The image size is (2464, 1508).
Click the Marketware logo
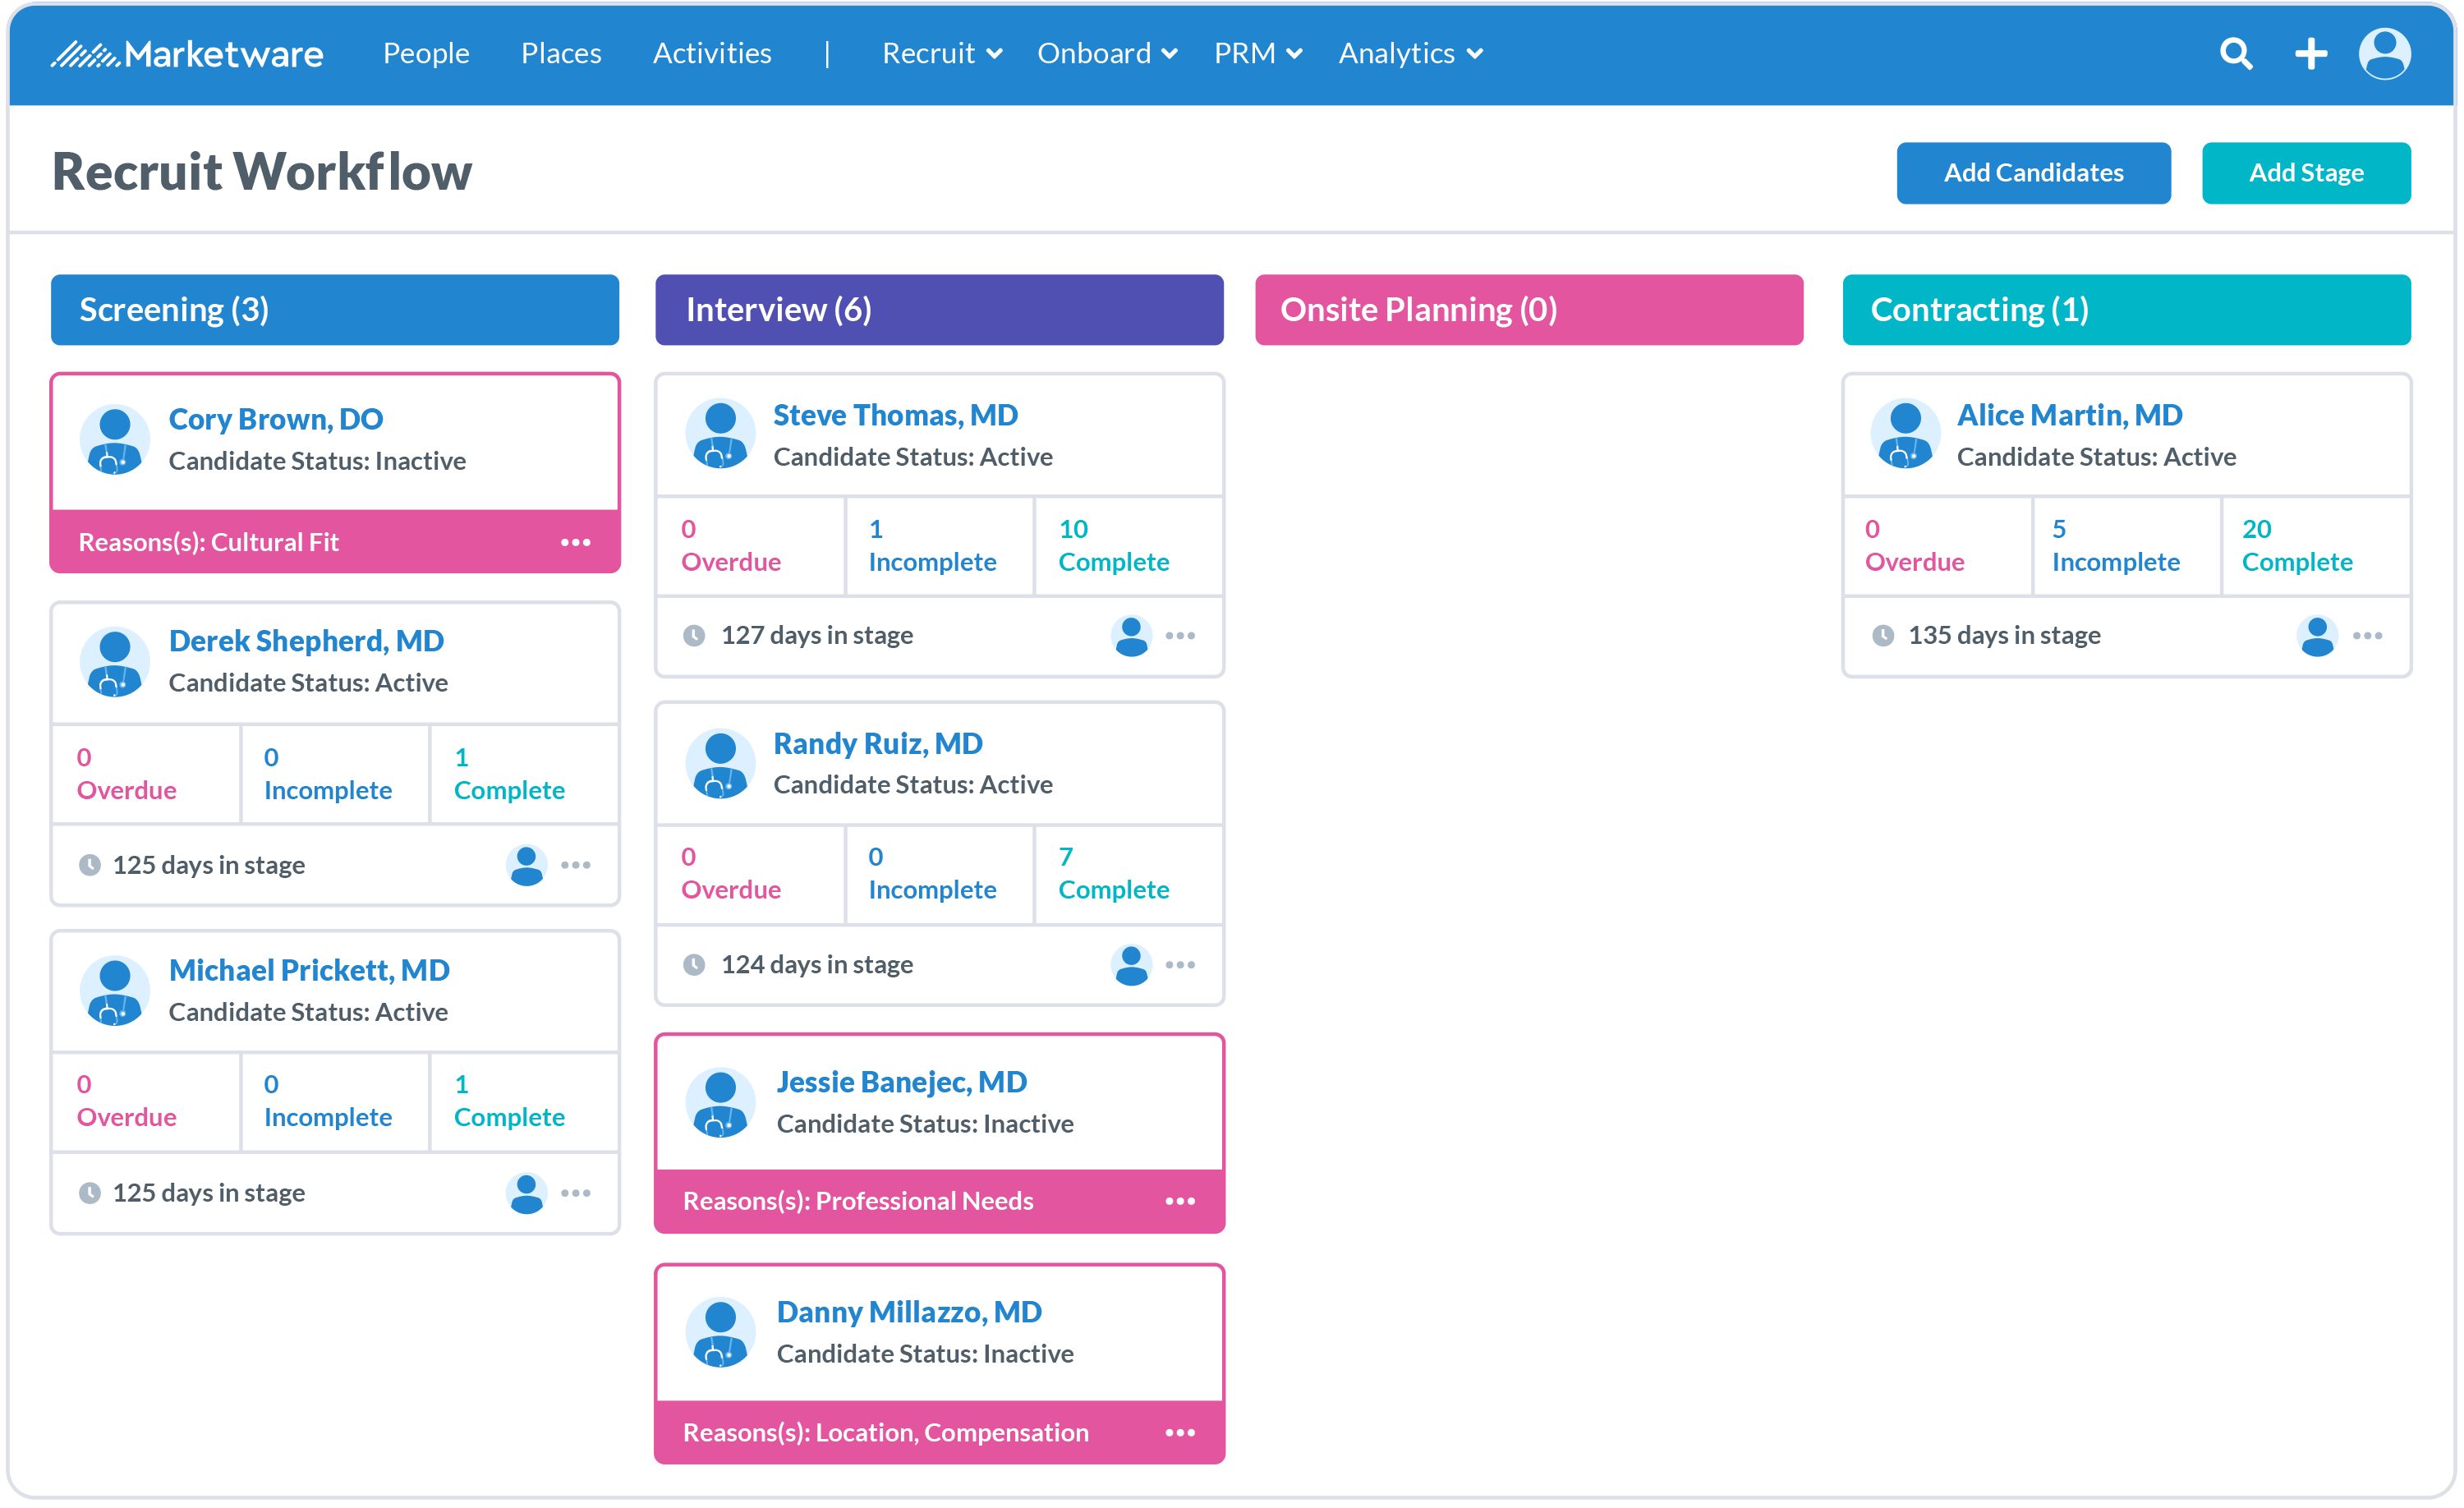tap(188, 54)
